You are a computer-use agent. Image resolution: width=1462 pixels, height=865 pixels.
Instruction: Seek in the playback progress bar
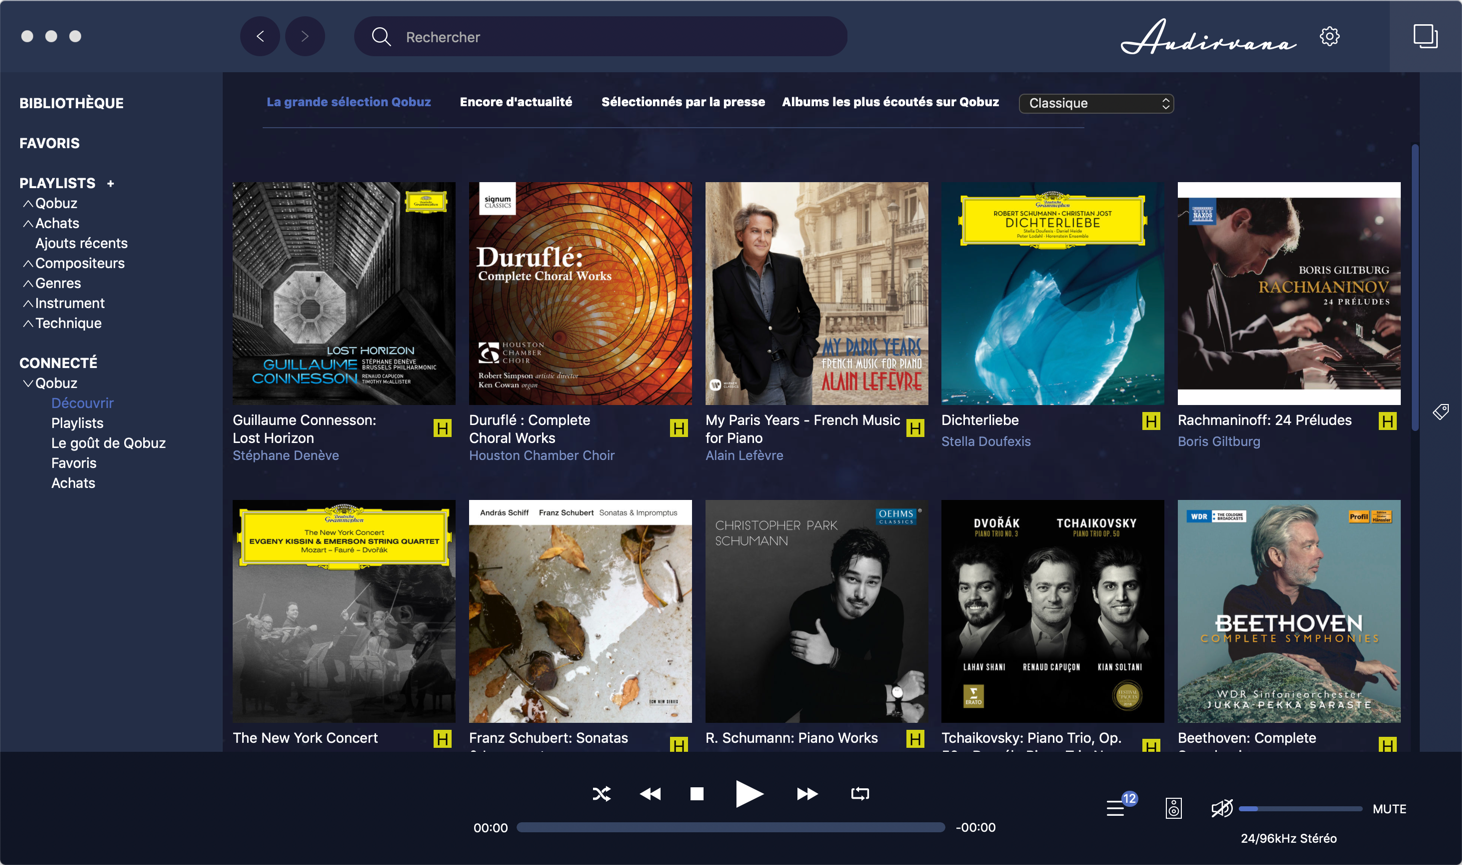tap(731, 828)
